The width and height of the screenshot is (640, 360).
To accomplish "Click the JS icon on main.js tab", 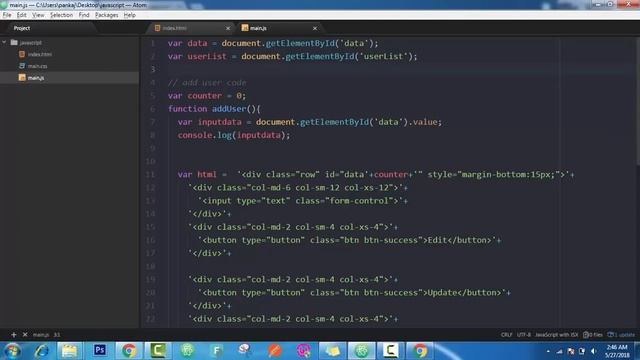I will click(245, 28).
